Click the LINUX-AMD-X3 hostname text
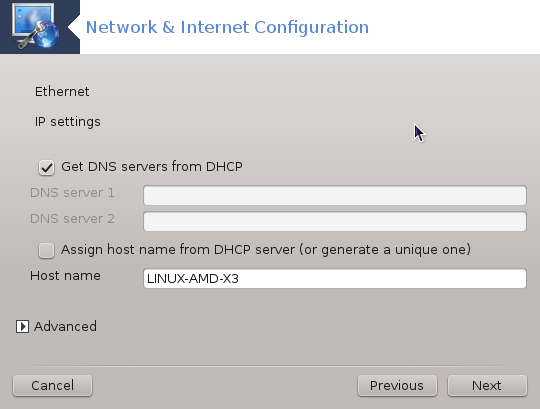Image resolution: width=540 pixels, height=409 pixels. (x=193, y=279)
